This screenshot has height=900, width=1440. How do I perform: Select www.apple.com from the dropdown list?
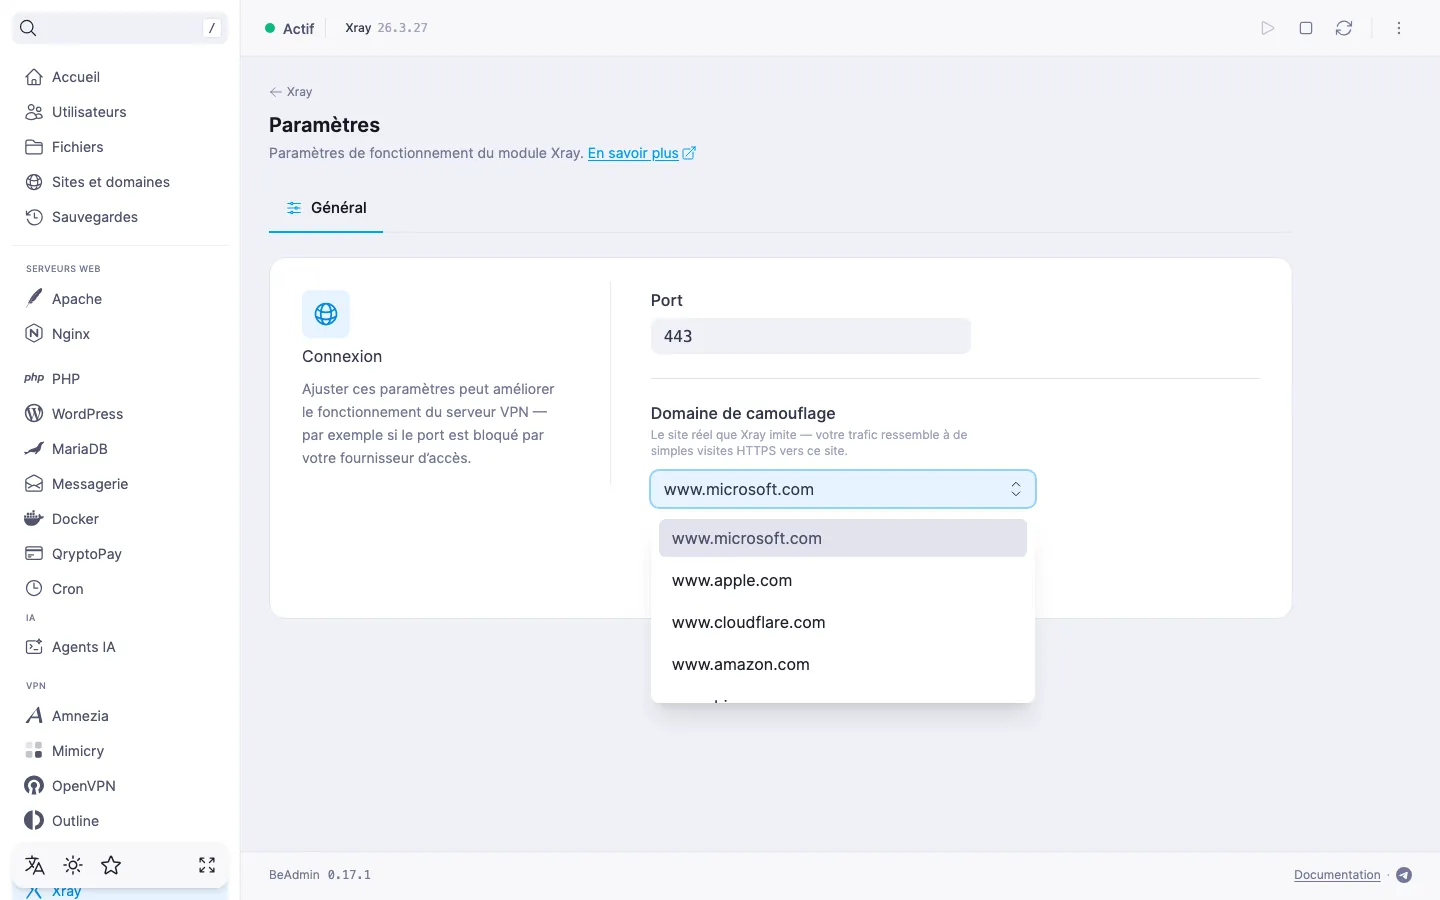[843, 580]
